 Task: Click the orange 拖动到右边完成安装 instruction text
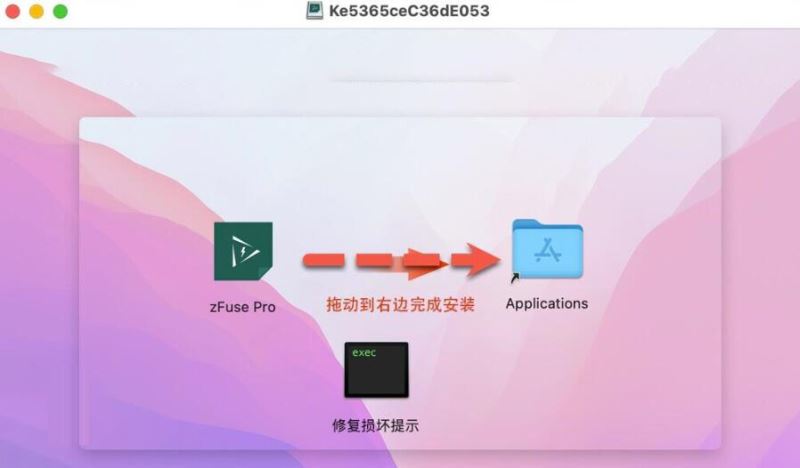(401, 305)
